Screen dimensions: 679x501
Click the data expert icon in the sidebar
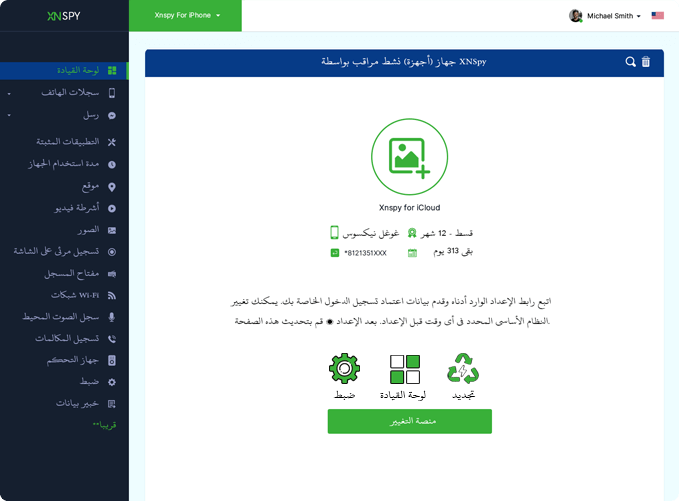click(112, 404)
